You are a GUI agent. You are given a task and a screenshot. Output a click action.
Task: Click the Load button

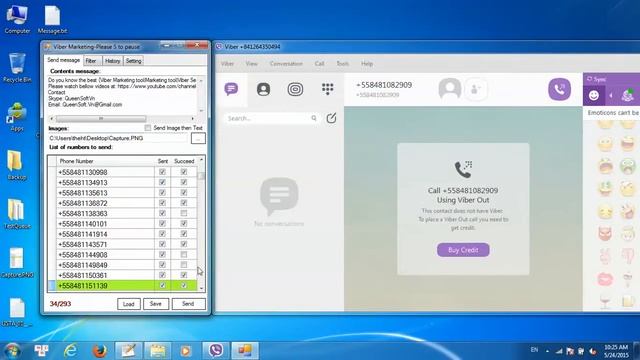click(x=129, y=304)
